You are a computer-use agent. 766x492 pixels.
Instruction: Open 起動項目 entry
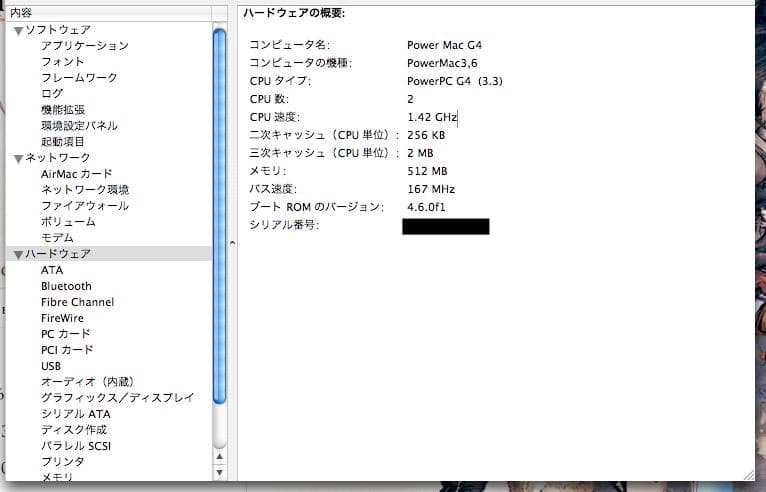tap(63, 142)
